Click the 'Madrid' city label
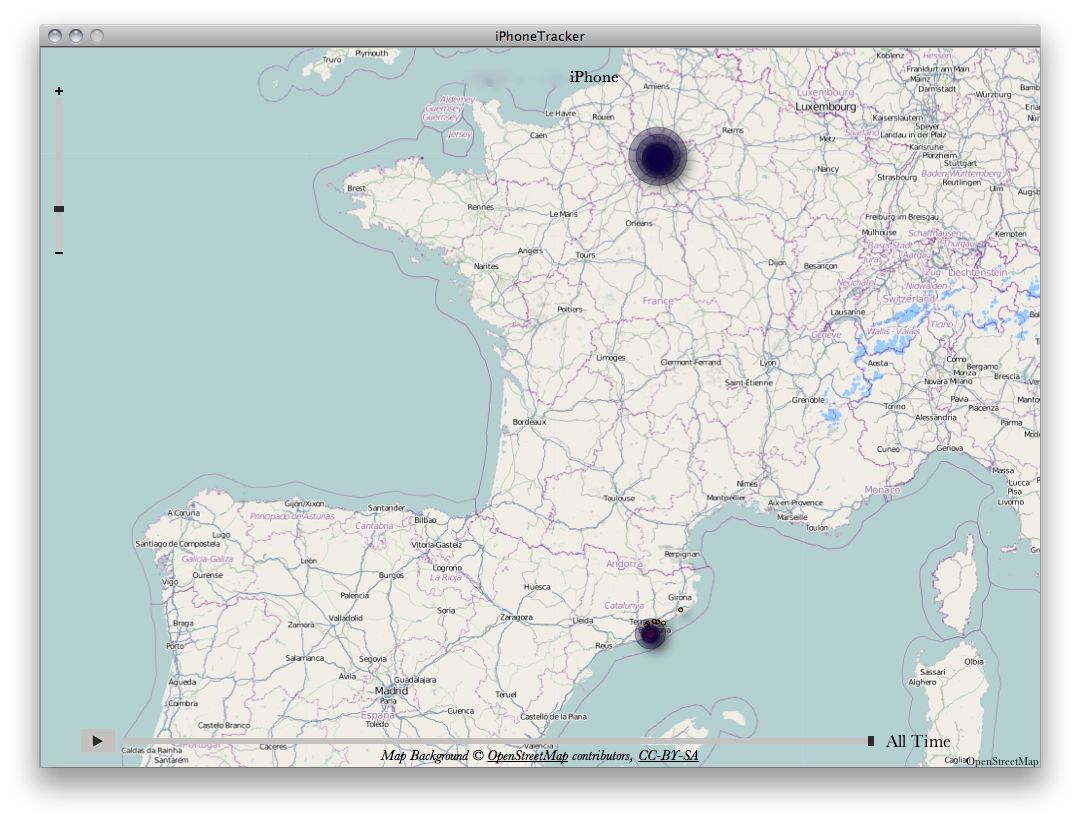 coord(391,690)
